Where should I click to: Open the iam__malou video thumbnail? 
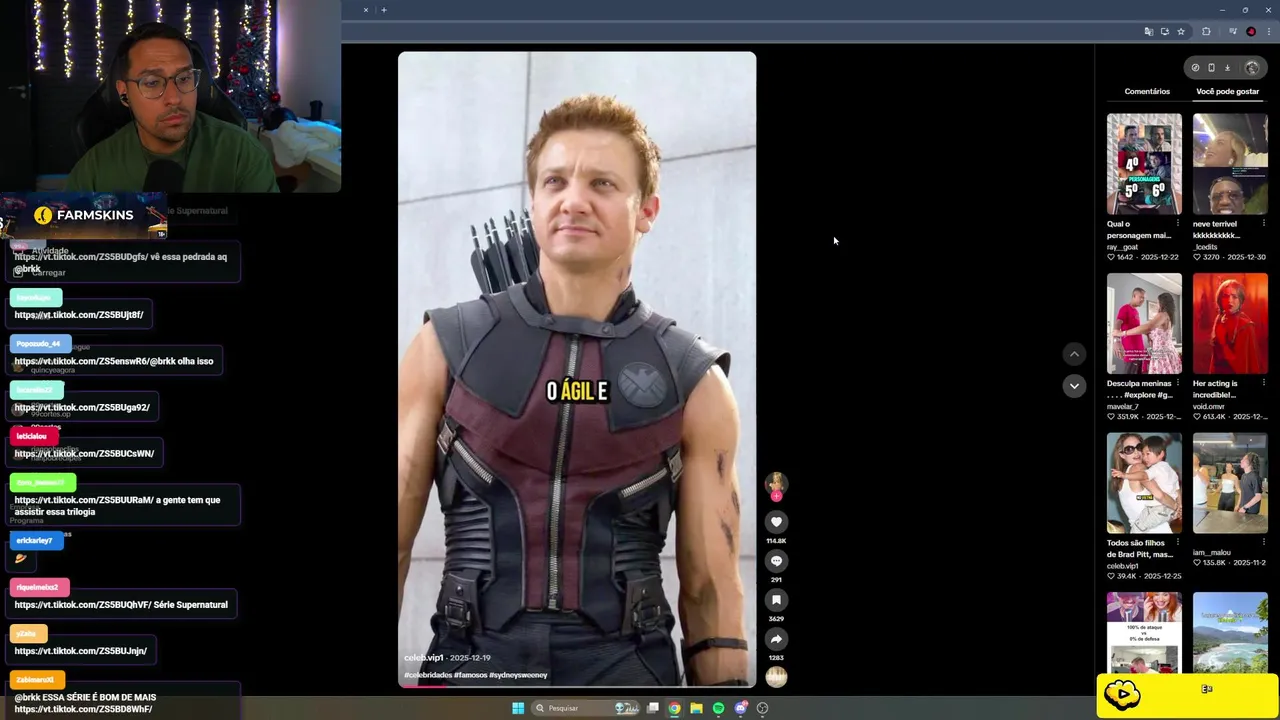[x=1230, y=483]
